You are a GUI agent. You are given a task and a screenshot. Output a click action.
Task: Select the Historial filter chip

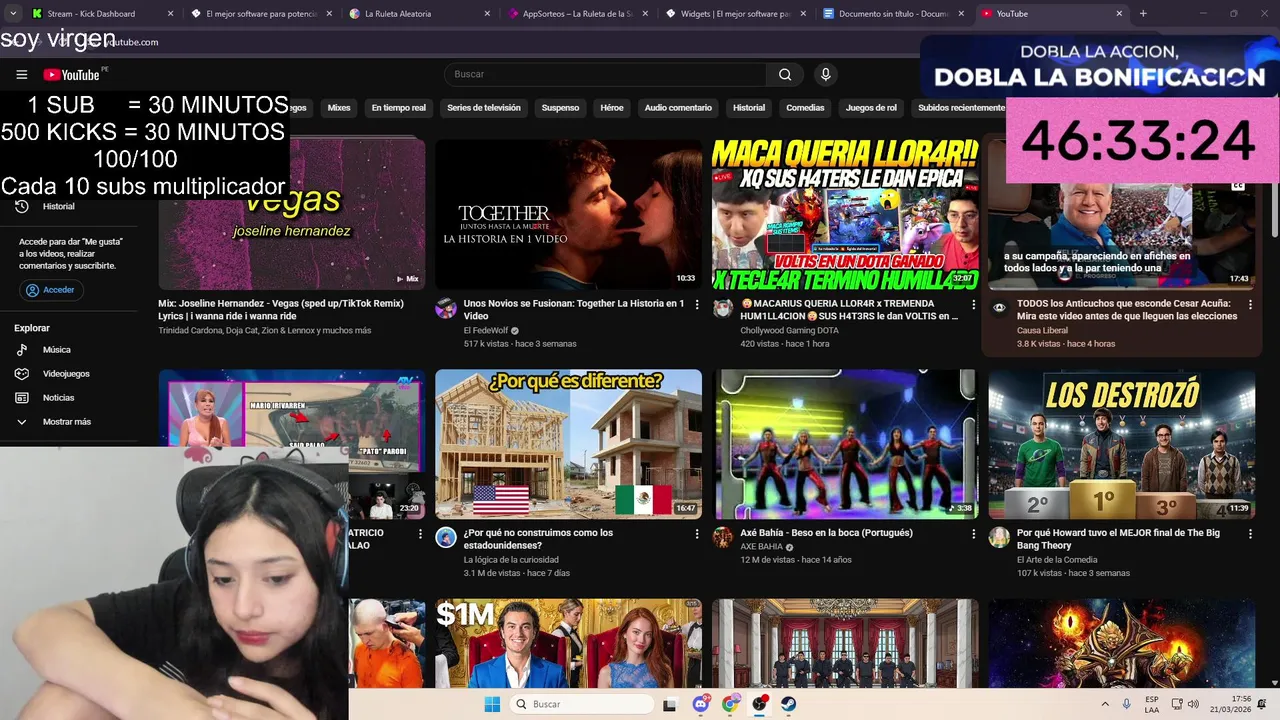(x=749, y=108)
